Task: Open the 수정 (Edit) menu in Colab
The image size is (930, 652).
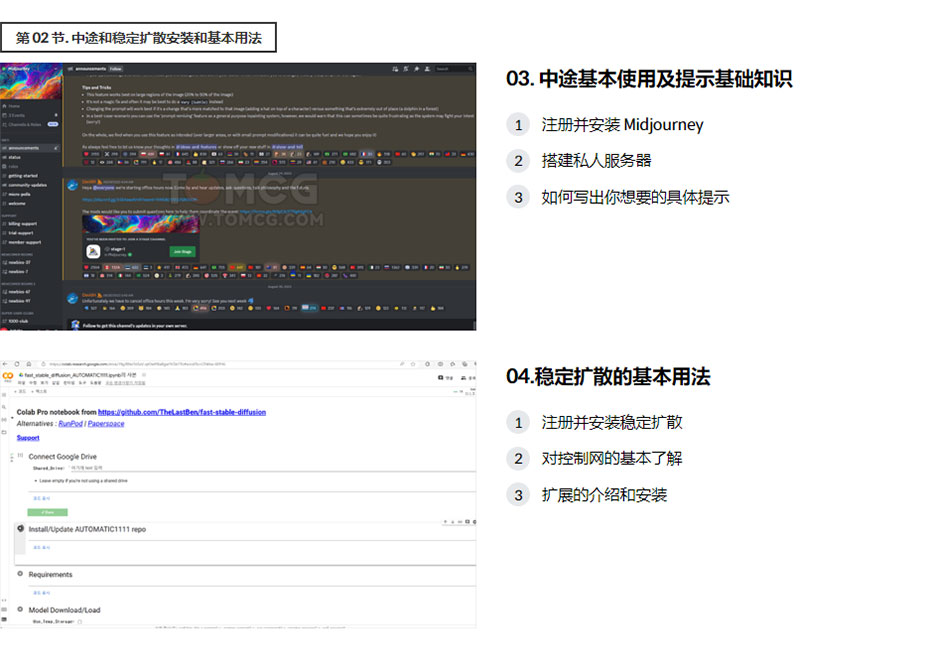Action: click(33, 383)
